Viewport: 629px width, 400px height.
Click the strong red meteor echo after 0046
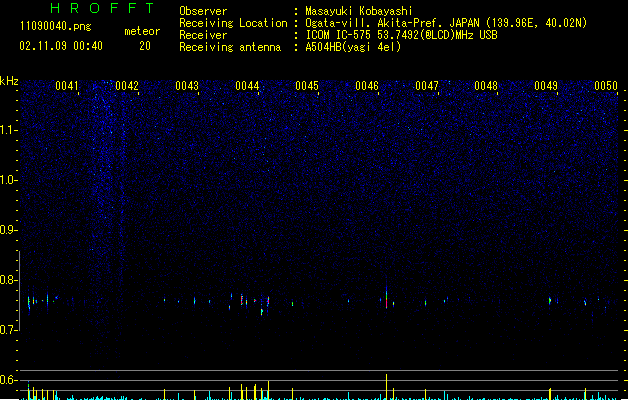tap(386, 299)
